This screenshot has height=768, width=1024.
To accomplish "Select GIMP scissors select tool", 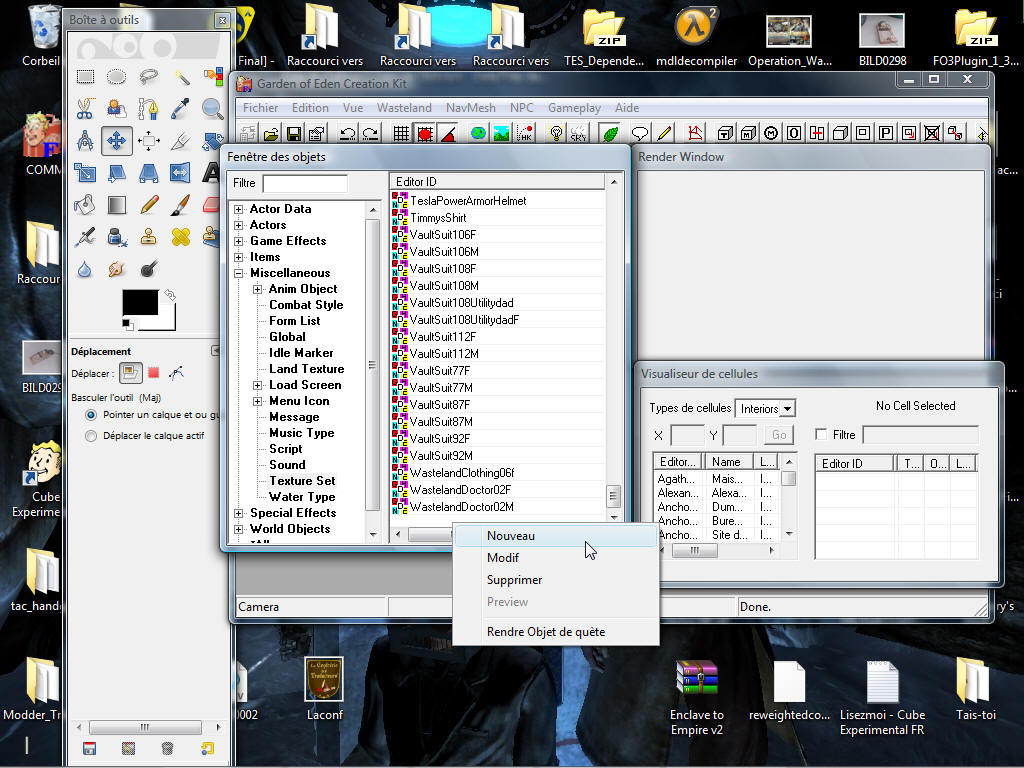I will [85, 108].
